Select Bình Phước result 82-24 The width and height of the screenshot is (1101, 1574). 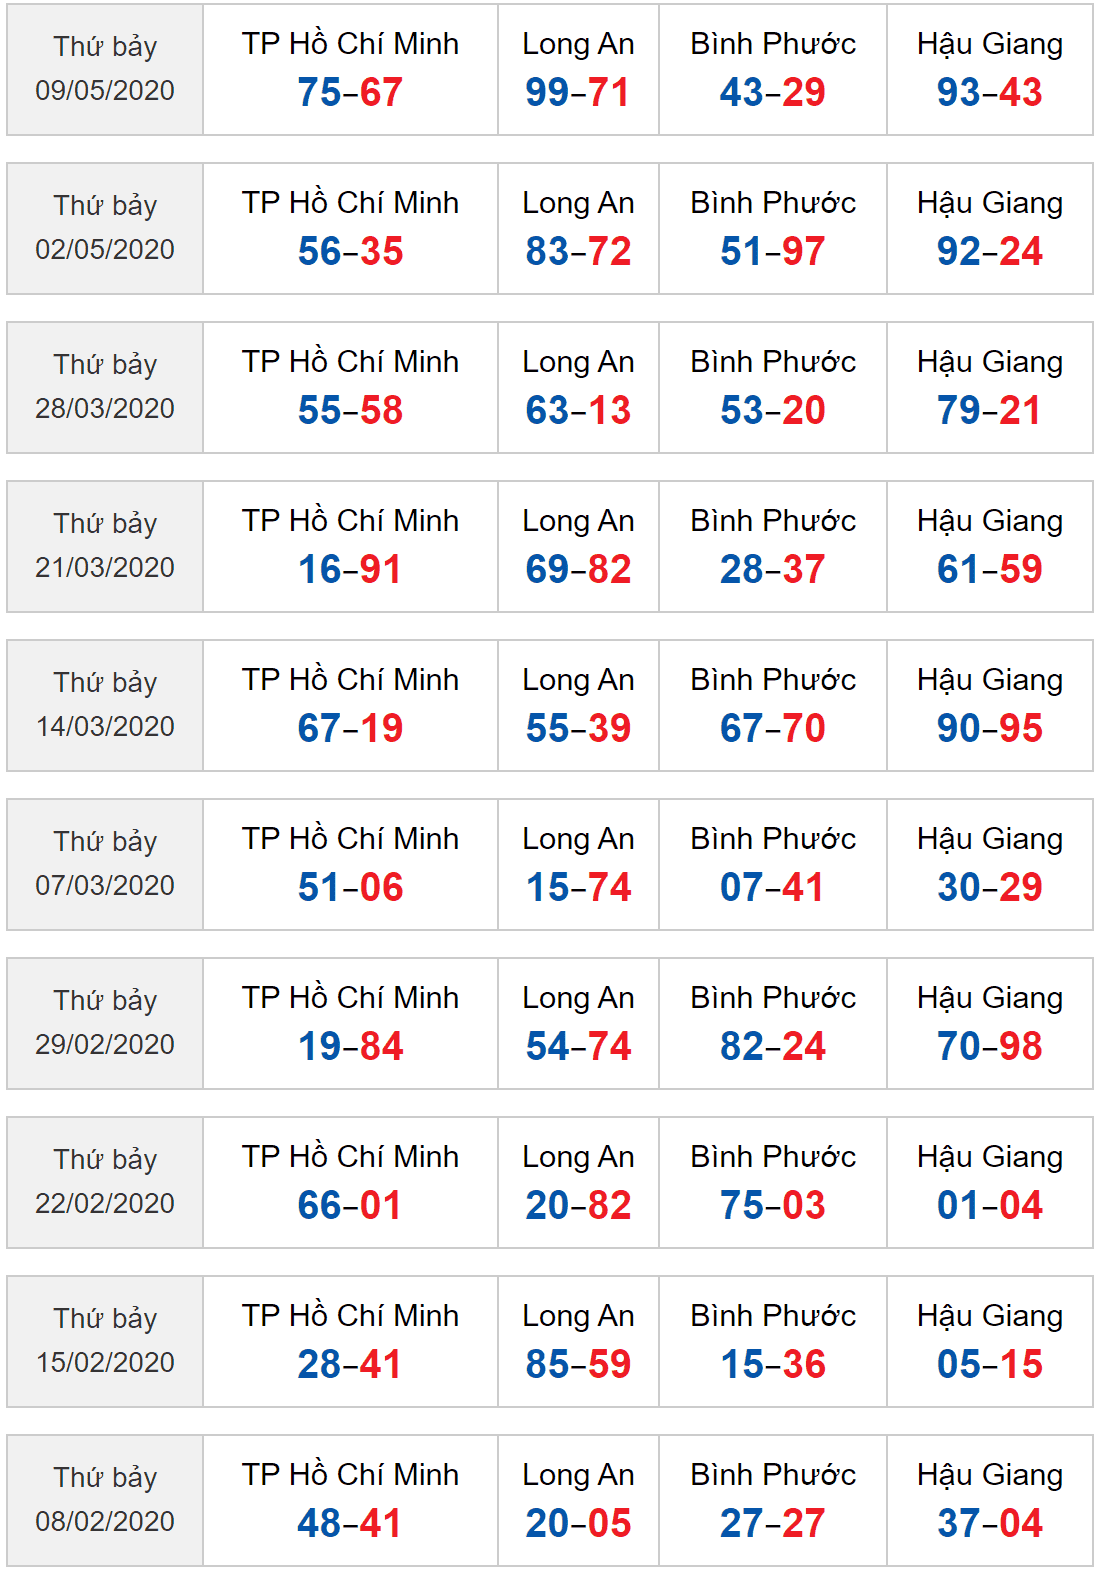pyautogui.click(x=773, y=1046)
